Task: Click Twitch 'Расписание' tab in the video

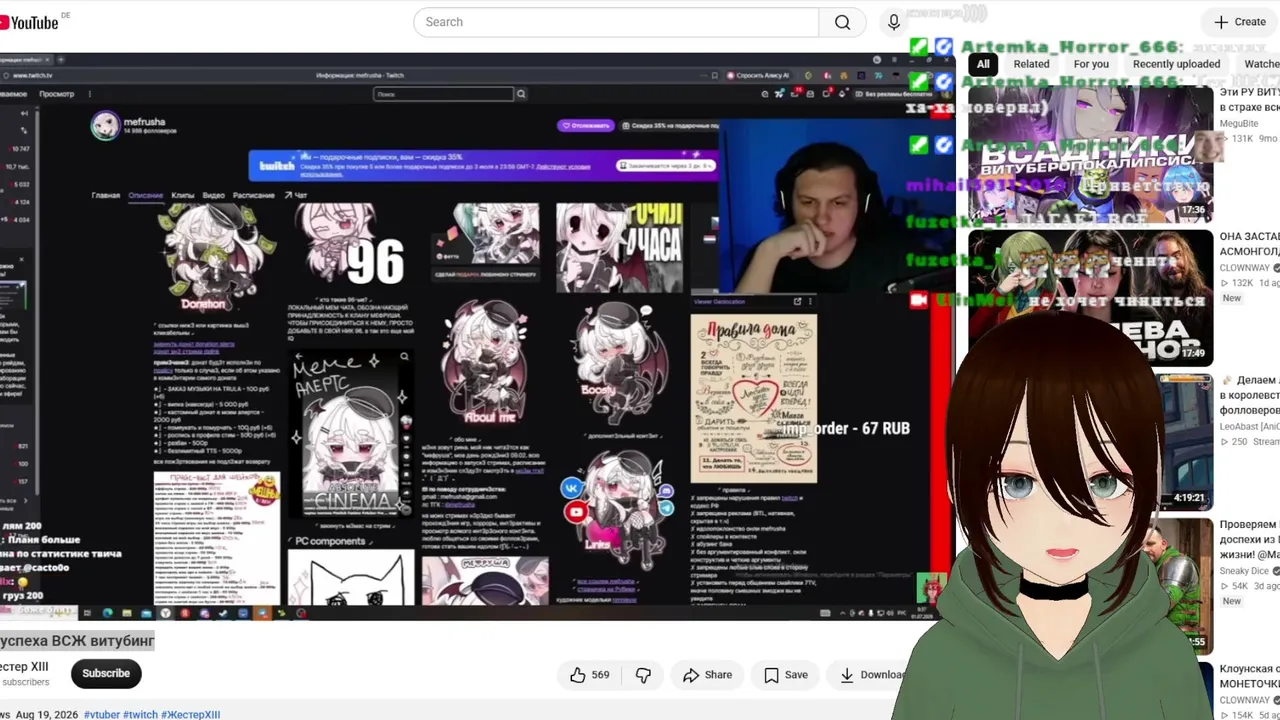Action: 253,195
